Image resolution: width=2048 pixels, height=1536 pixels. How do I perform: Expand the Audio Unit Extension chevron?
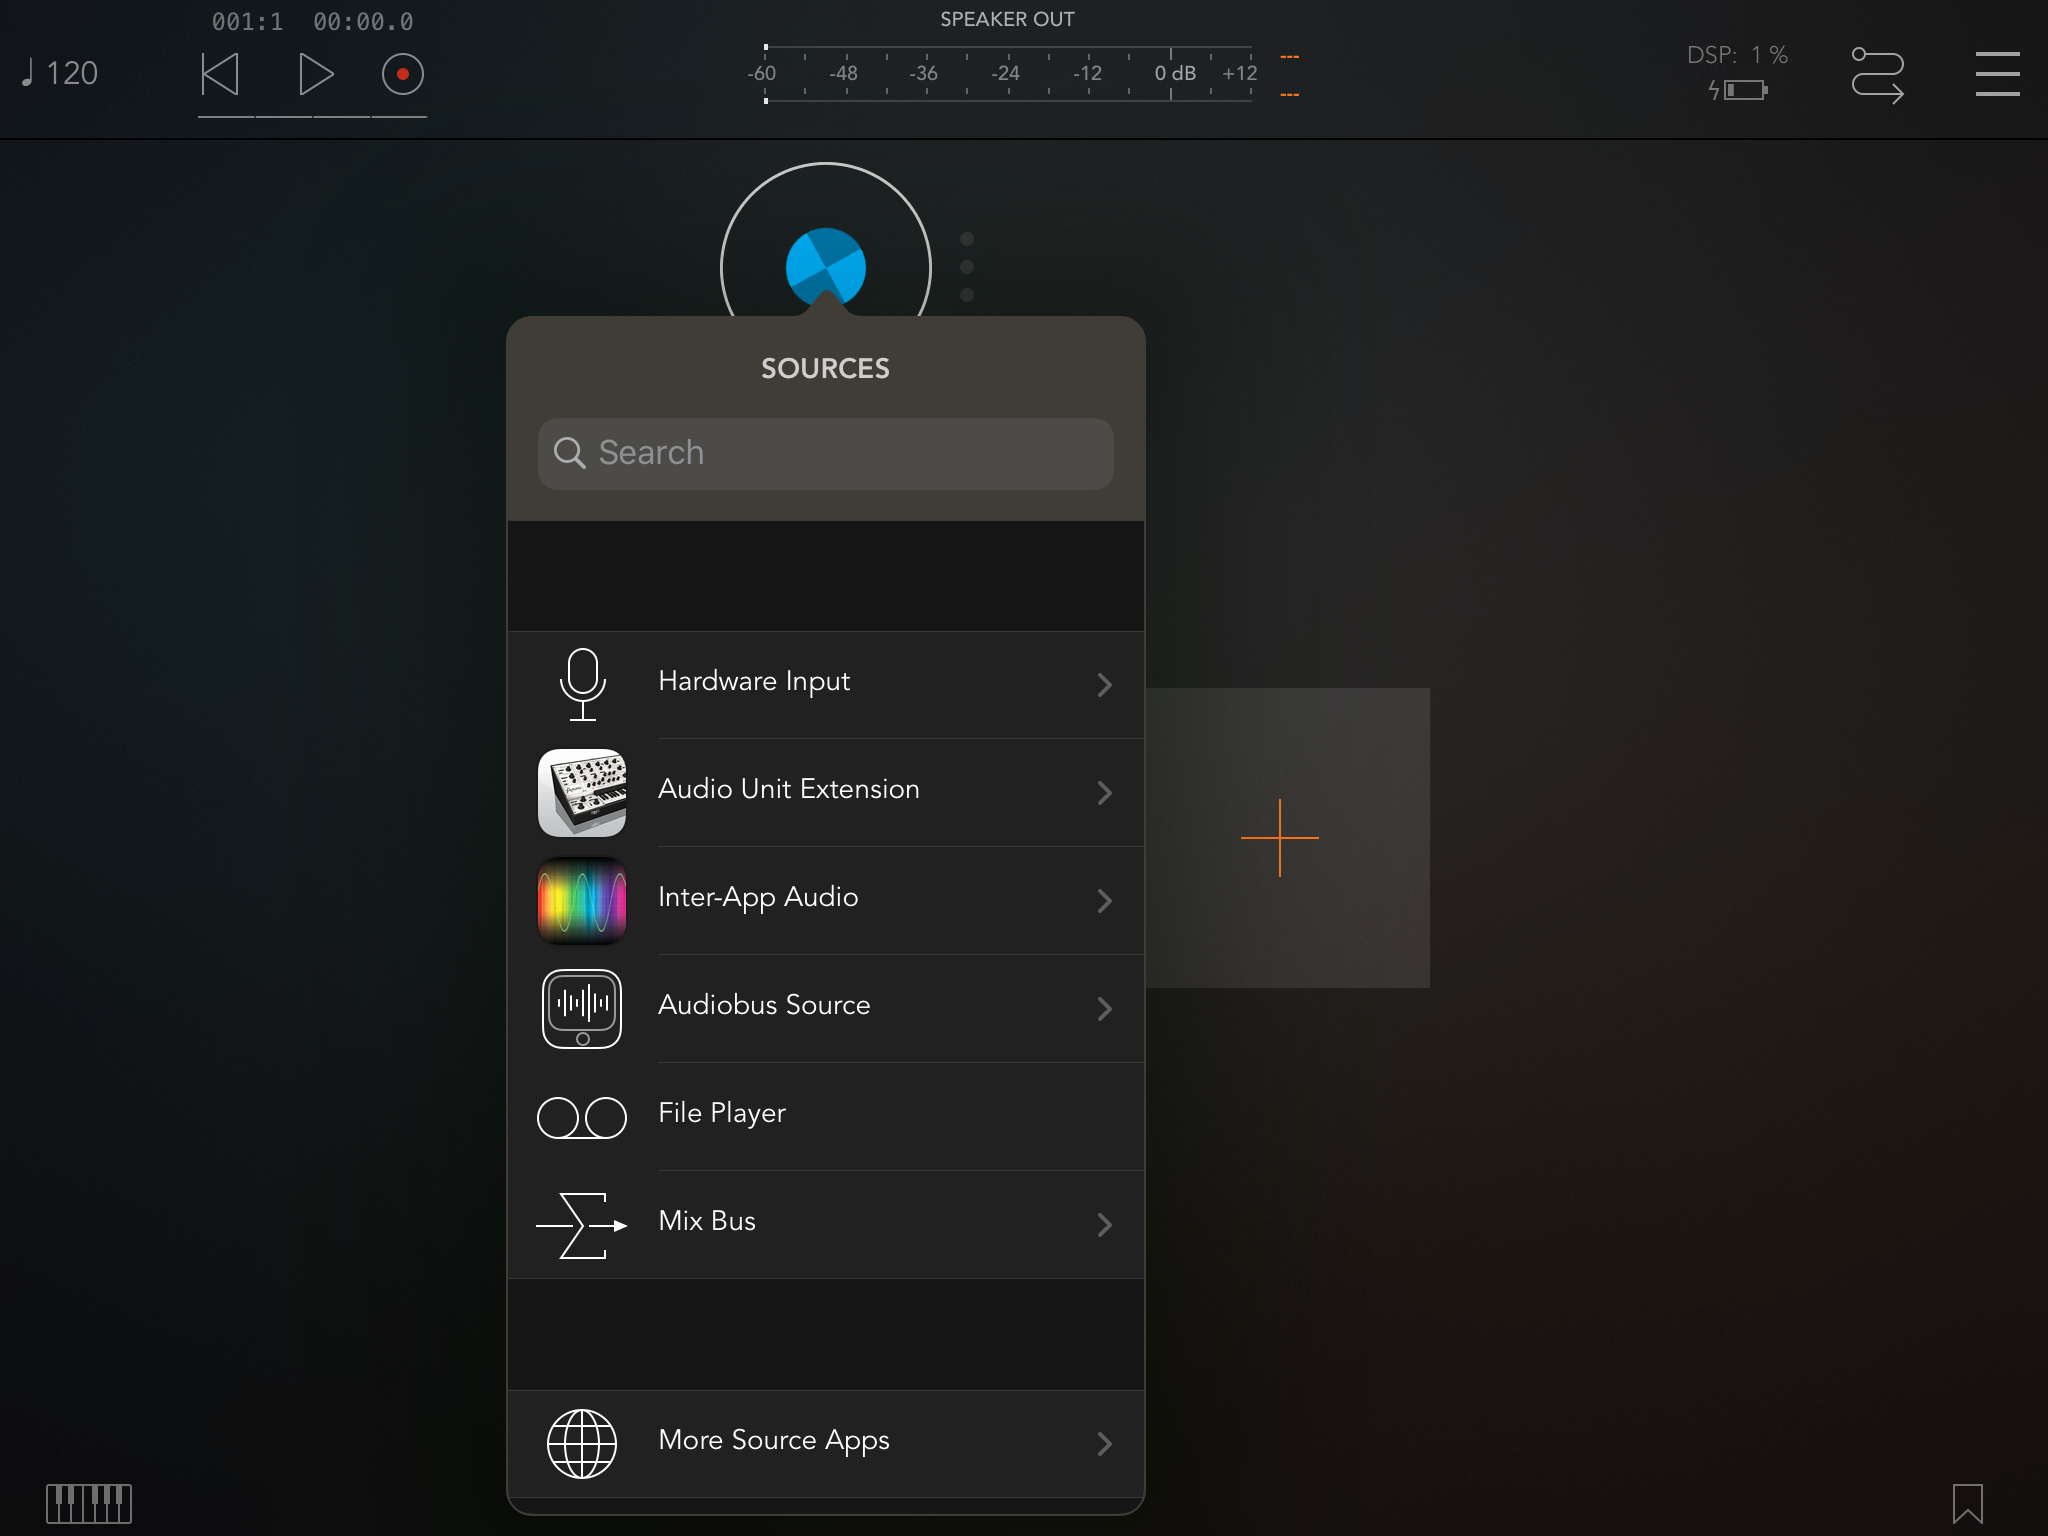point(1104,793)
